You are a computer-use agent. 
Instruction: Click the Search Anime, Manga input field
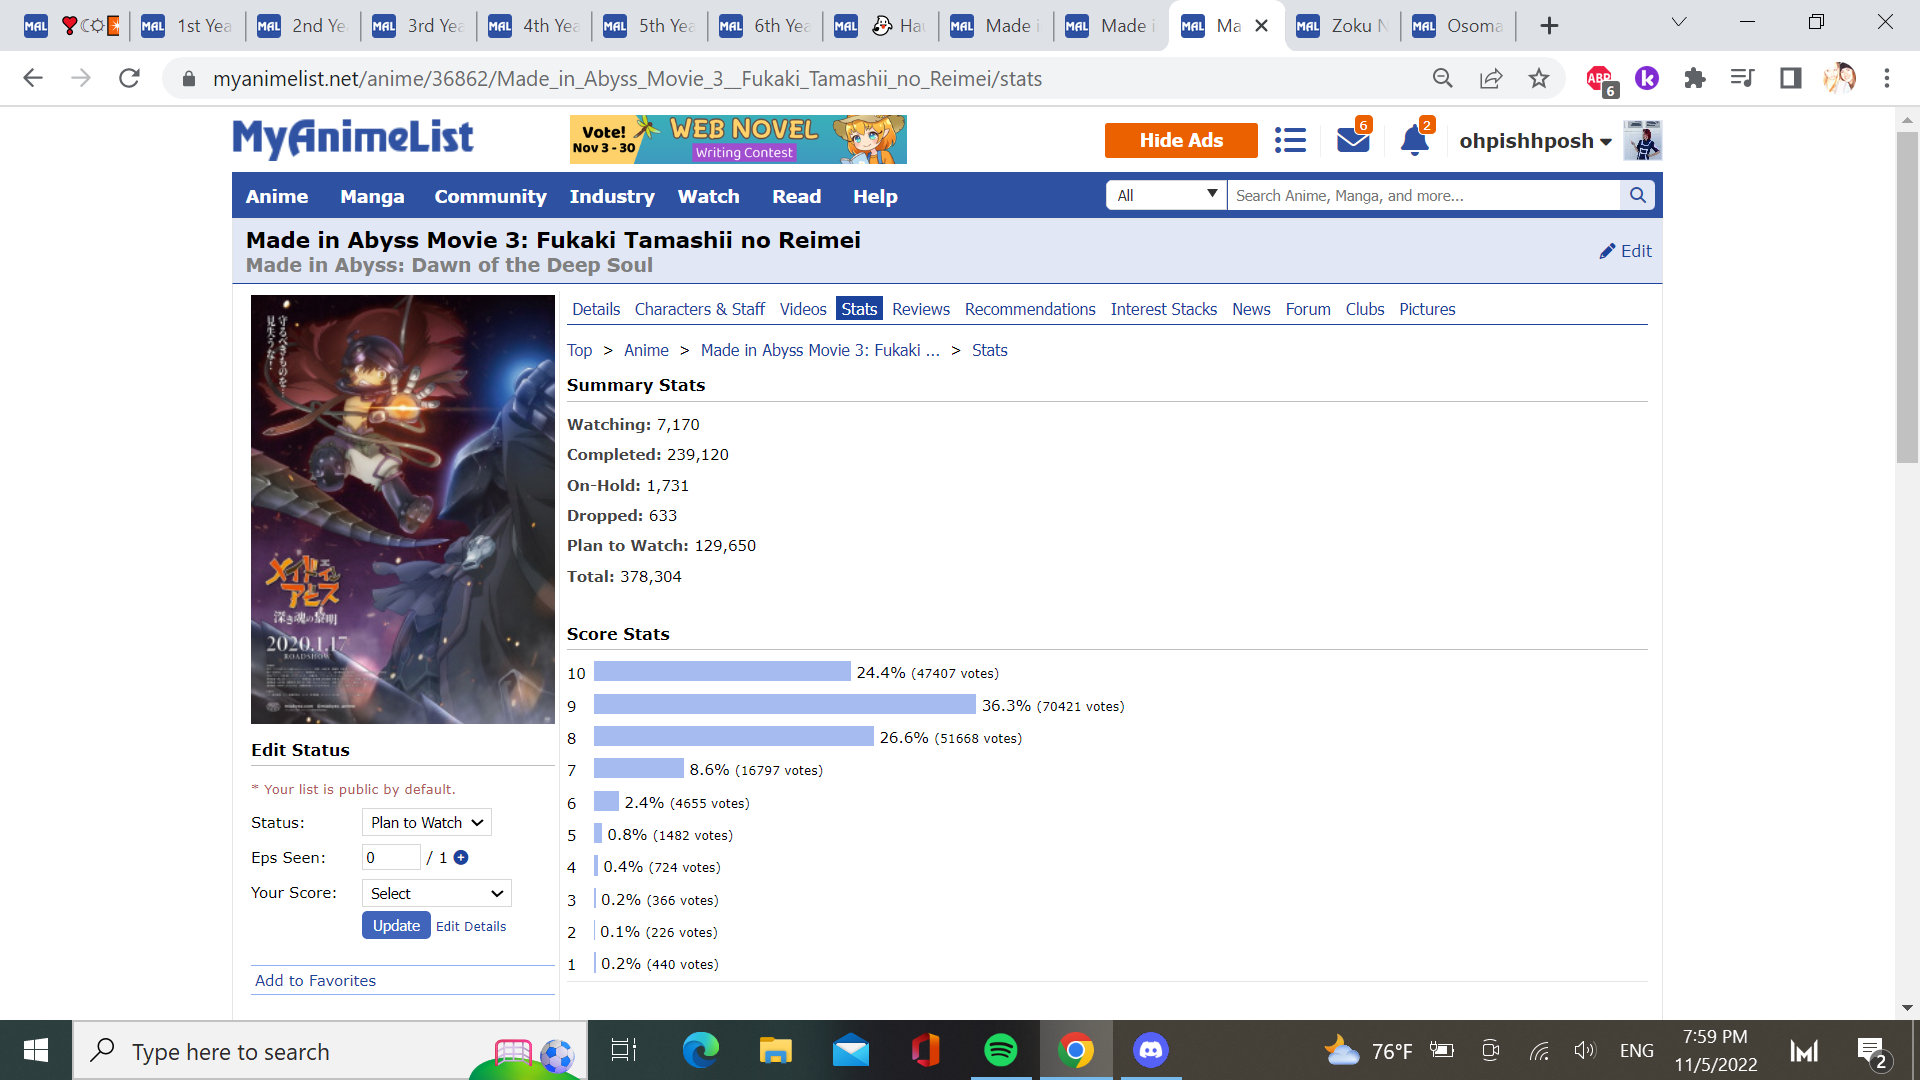click(x=1424, y=195)
